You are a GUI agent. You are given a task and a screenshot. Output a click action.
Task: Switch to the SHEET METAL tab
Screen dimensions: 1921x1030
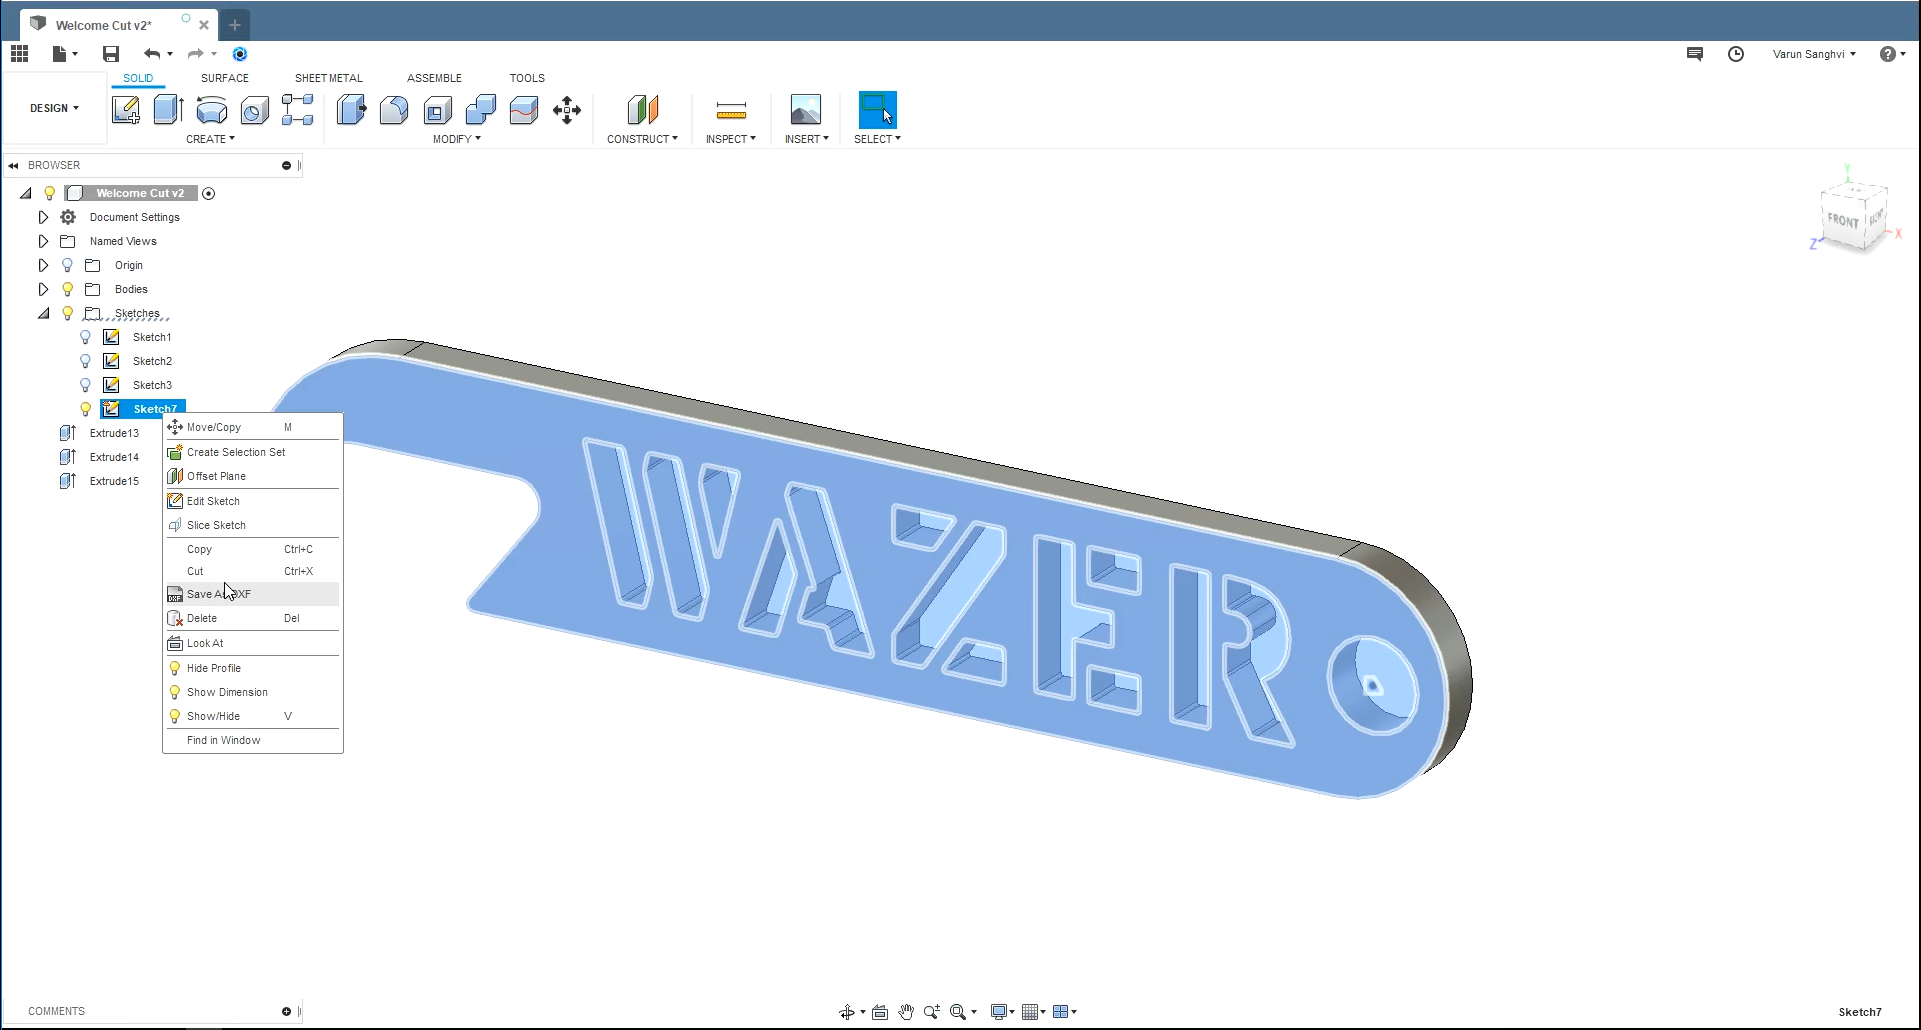328,78
